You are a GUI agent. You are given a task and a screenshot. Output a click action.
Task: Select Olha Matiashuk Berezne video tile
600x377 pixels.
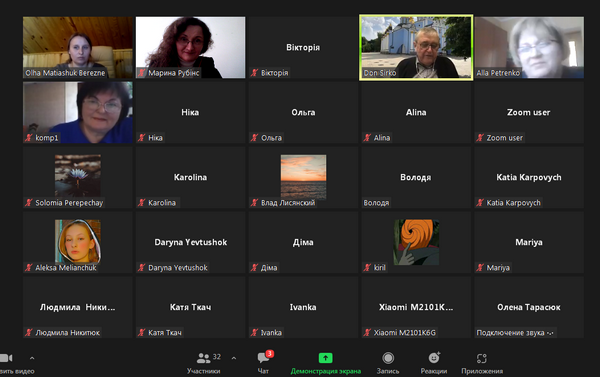coord(78,47)
